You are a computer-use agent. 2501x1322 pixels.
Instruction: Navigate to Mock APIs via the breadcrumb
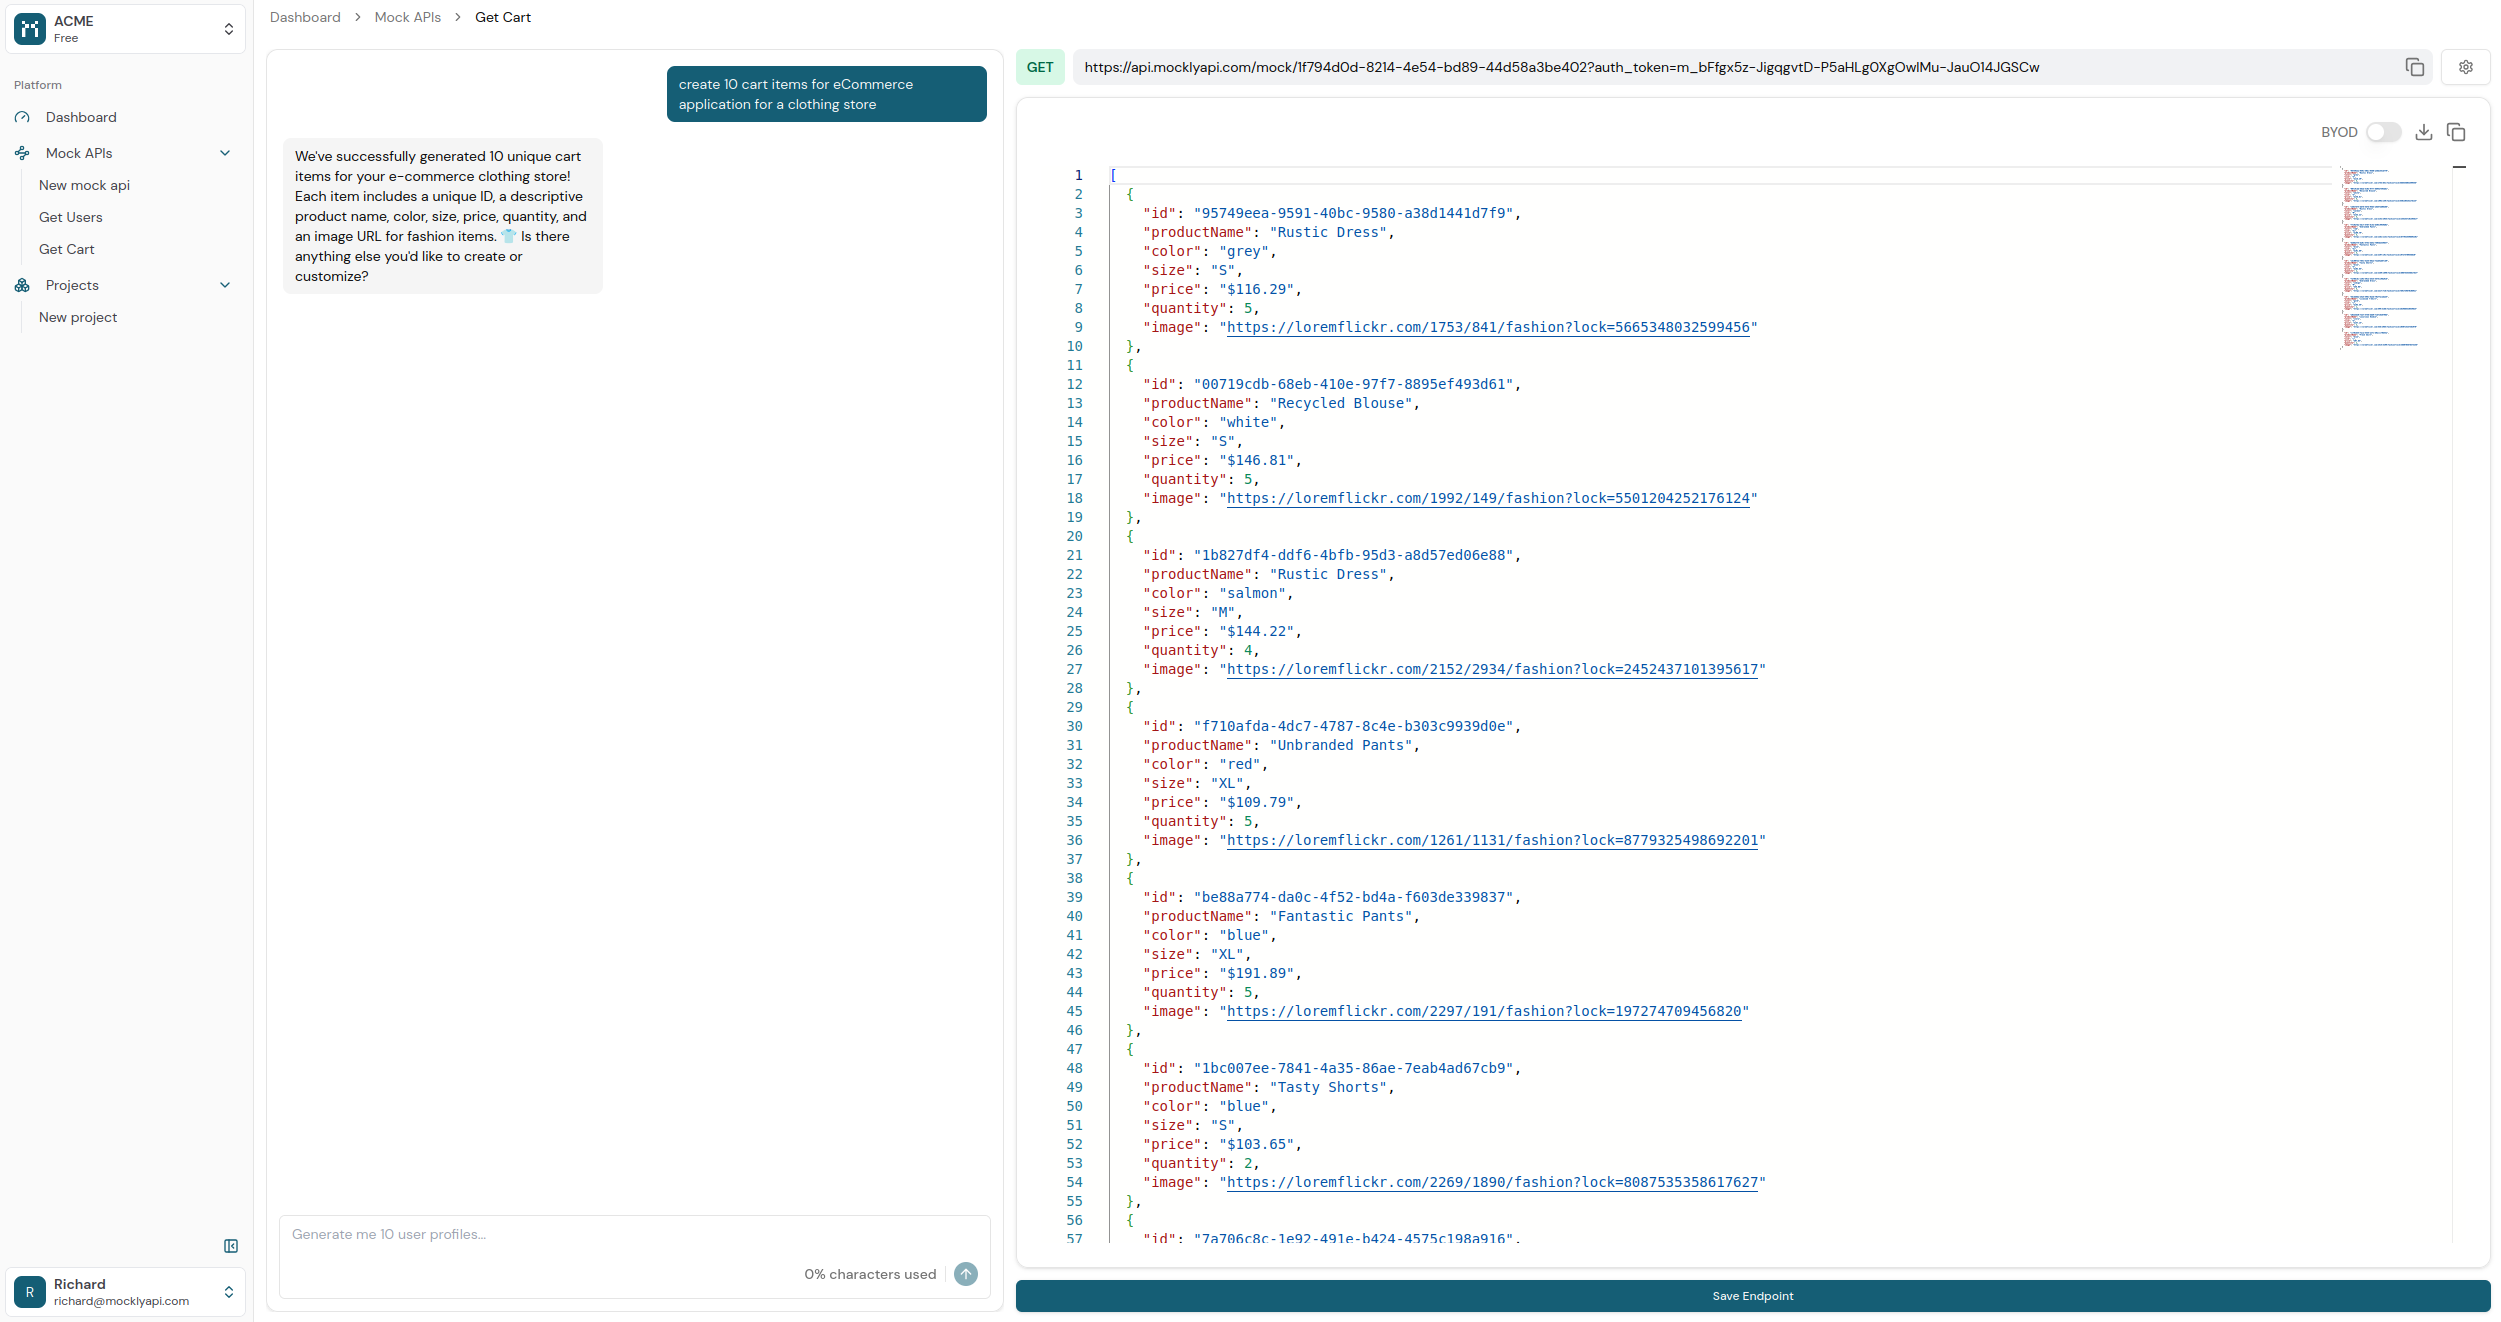pyautogui.click(x=407, y=17)
